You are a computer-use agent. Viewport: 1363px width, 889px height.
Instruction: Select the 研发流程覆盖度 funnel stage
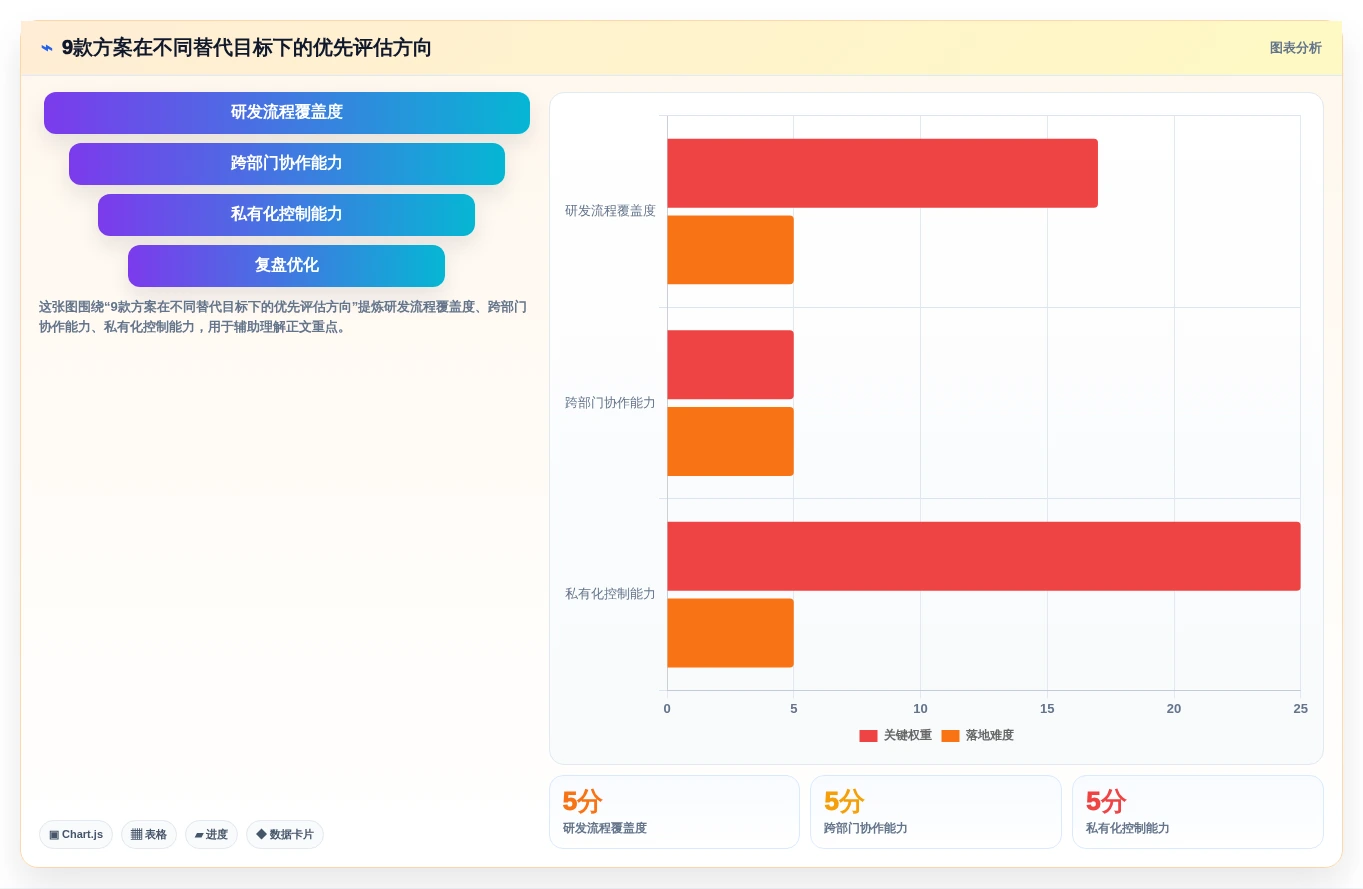pos(287,113)
